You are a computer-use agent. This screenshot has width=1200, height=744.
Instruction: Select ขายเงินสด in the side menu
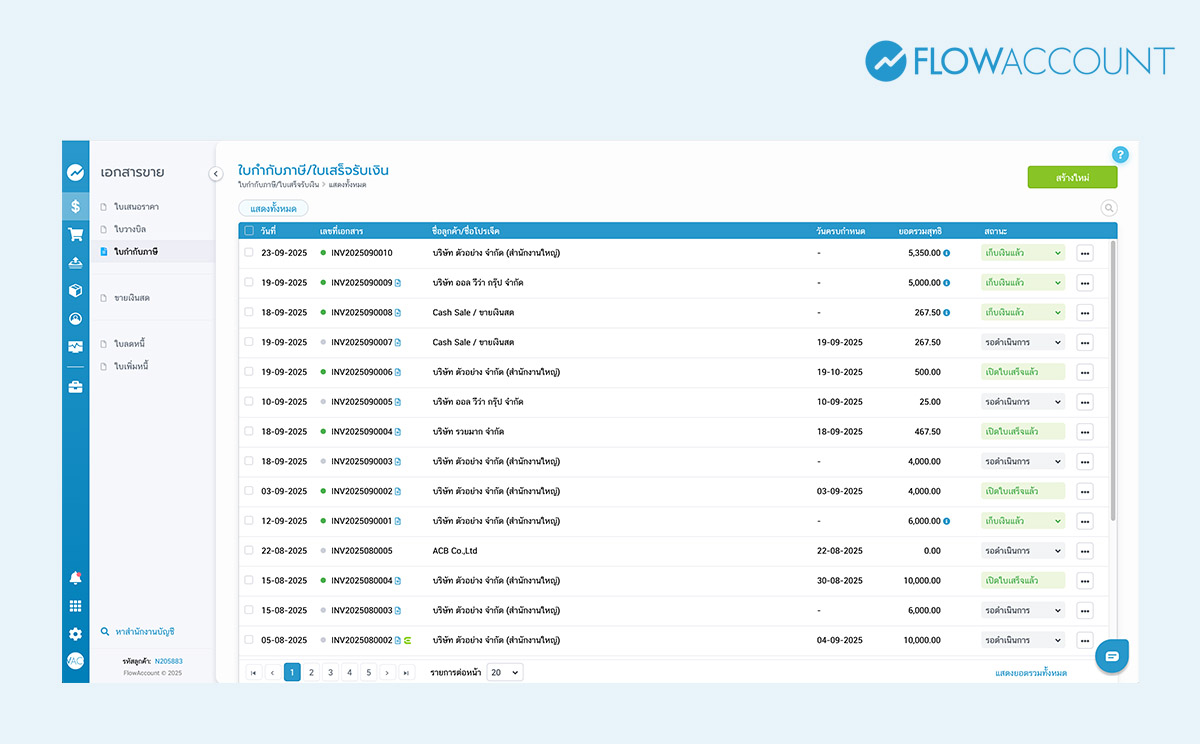(132, 298)
